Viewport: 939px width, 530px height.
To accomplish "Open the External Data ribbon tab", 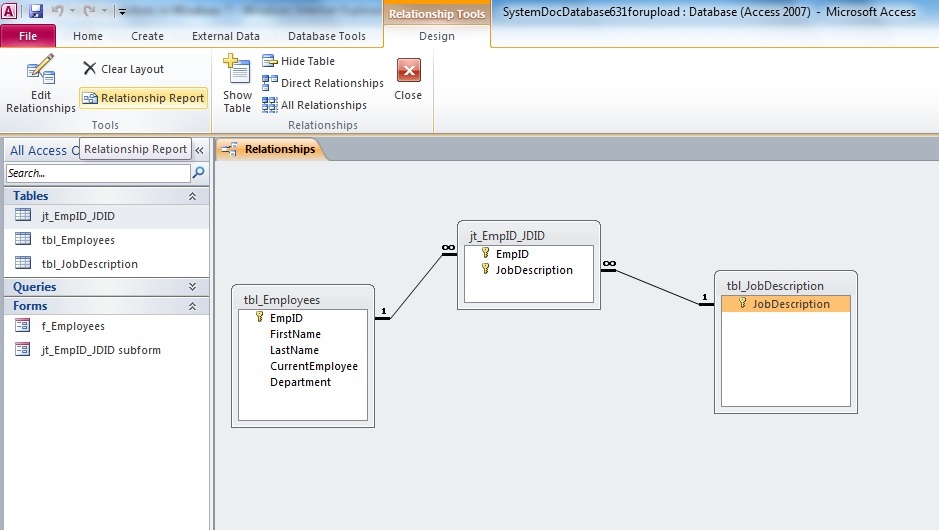I will coord(226,36).
